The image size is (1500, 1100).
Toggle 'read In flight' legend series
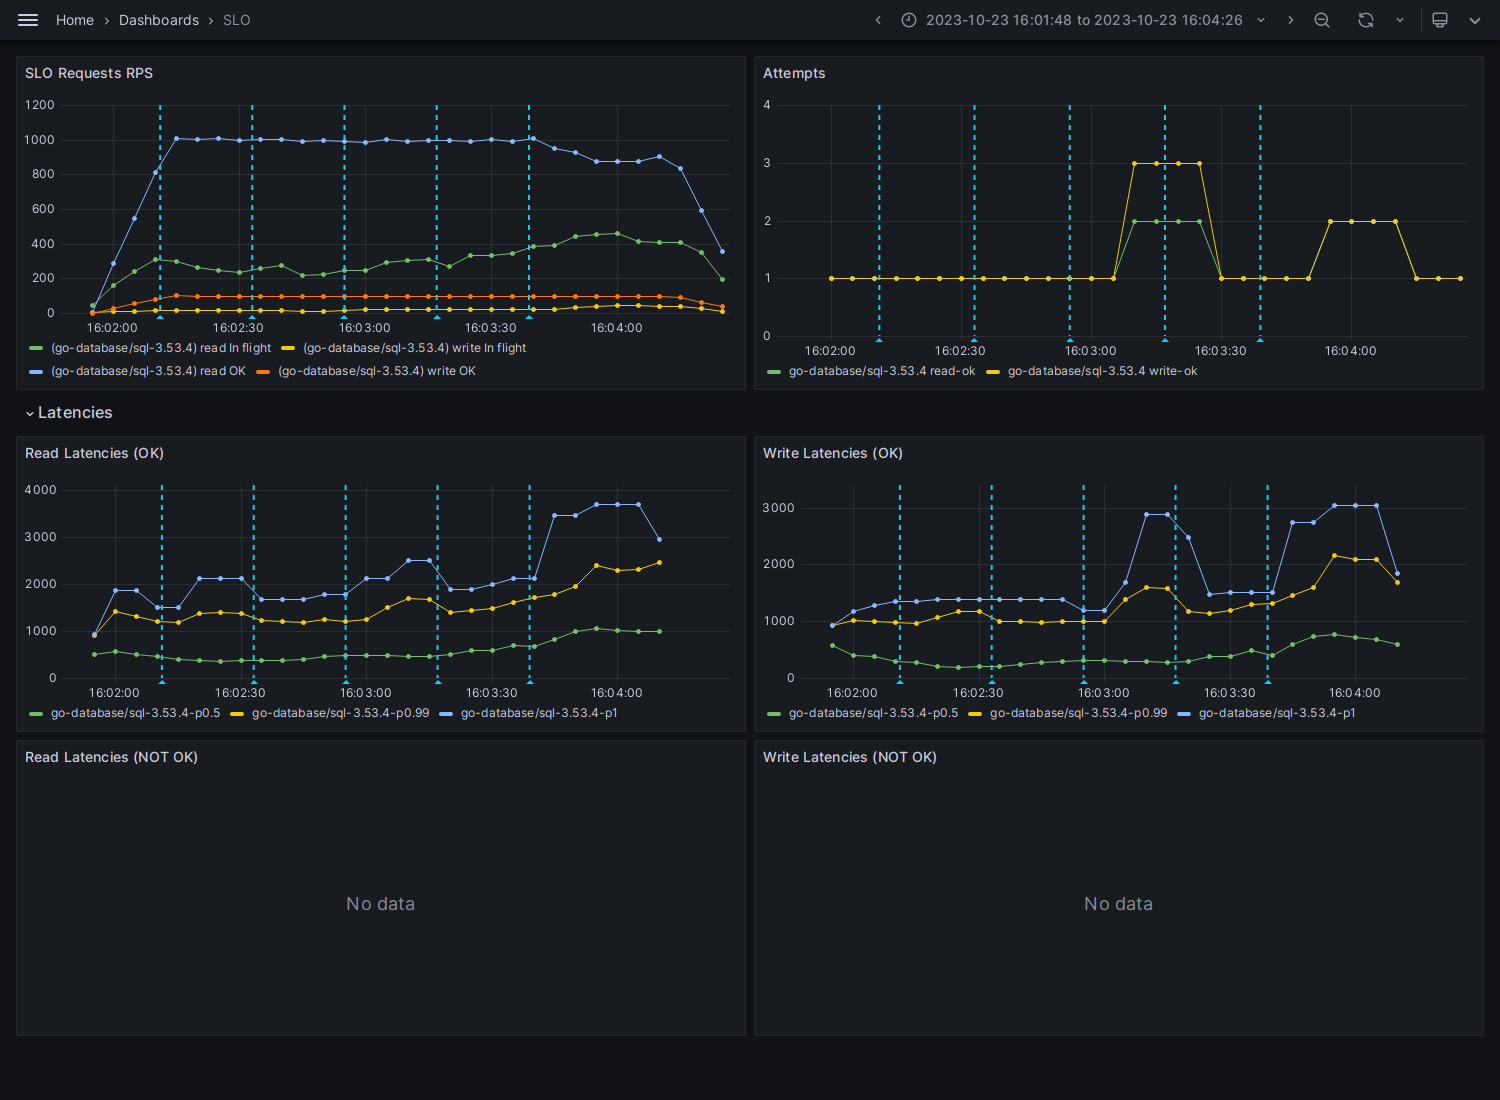point(161,348)
